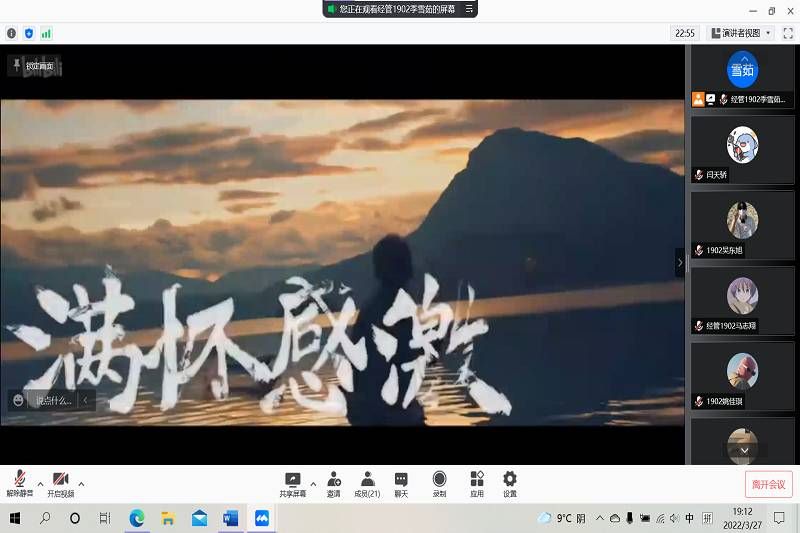Collapse the participant sidebar arrow
The width and height of the screenshot is (800, 533).
(680, 263)
